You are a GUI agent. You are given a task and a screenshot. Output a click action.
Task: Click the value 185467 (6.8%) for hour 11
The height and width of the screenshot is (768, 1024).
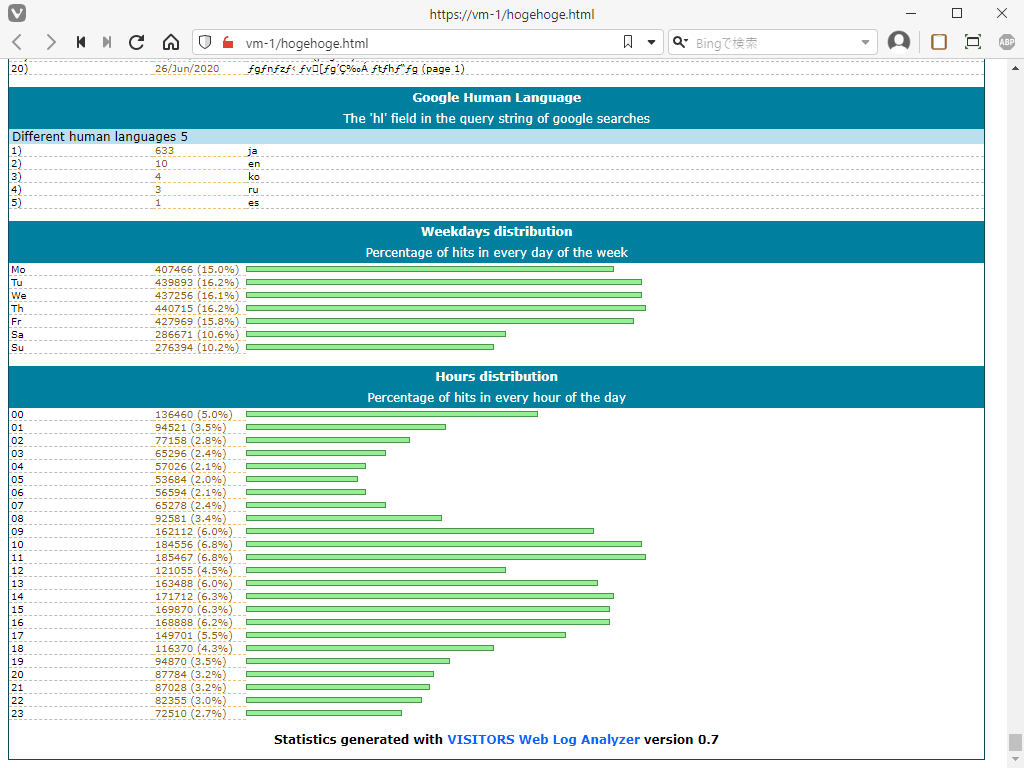pos(193,558)
